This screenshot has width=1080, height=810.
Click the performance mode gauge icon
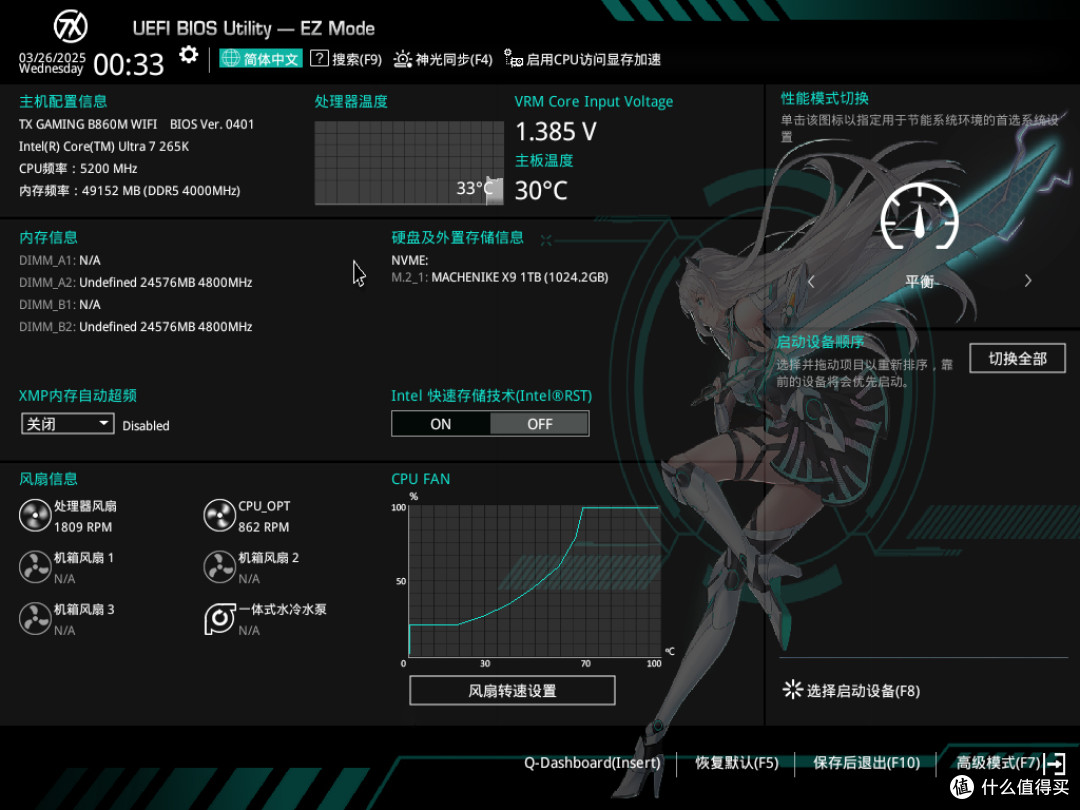[x=920, y=218]
